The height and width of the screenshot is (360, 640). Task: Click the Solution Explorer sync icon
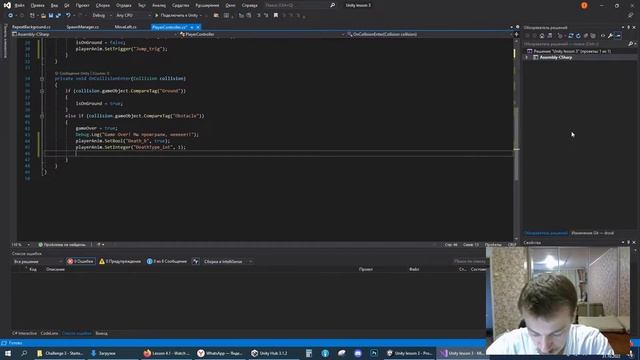coord(571,36)
